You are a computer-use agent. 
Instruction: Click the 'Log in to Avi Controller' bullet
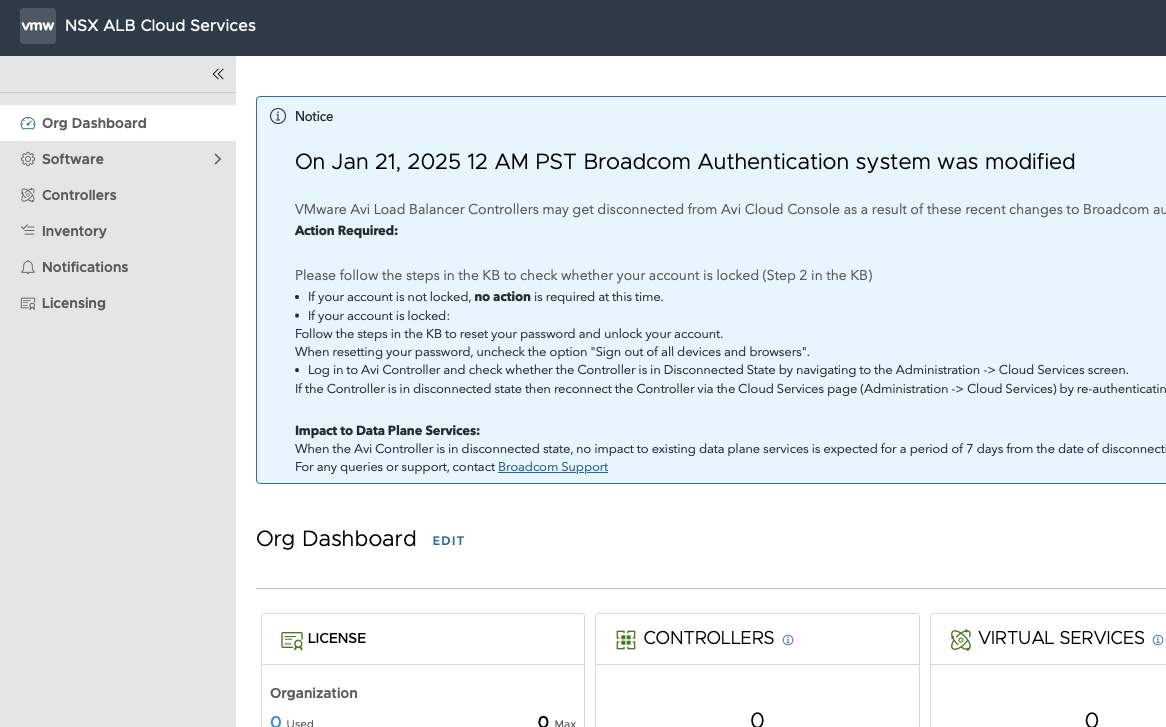(x=718, y=370)
